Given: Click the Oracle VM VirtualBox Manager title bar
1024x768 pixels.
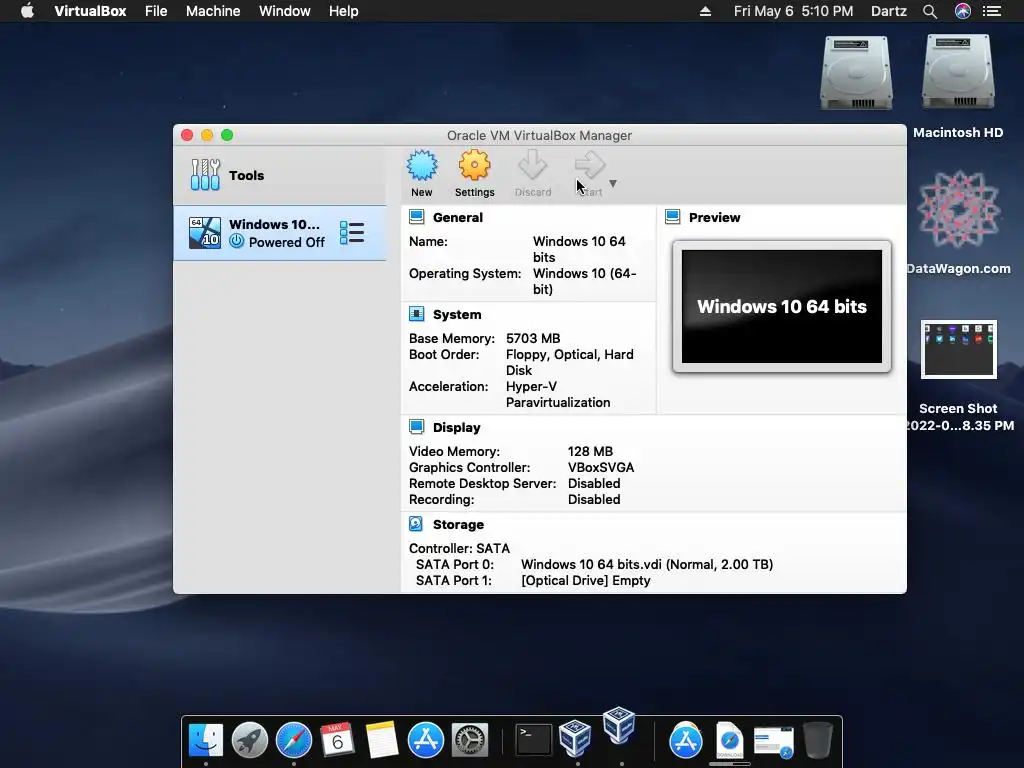Looking at the screenshot, I should (x=539, y=135).
